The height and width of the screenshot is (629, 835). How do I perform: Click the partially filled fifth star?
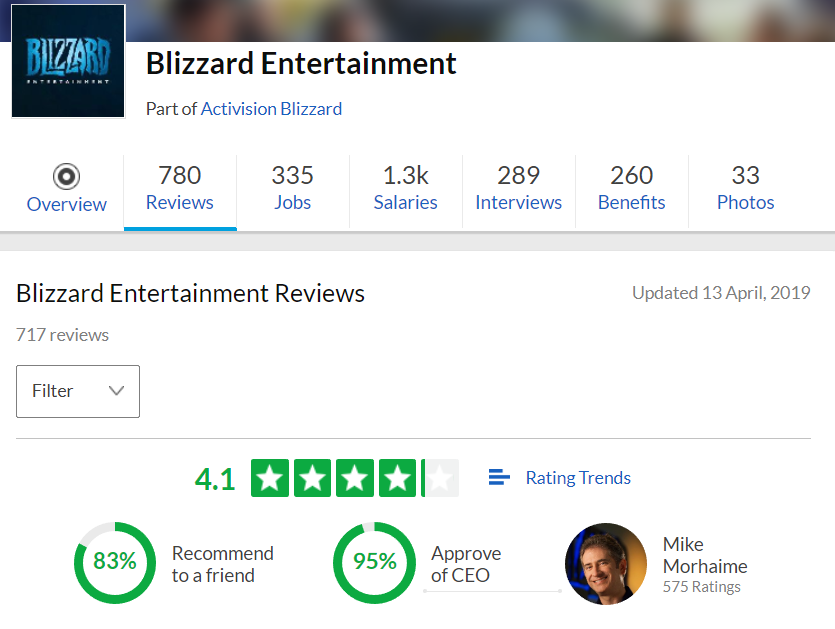coord(440,478)
